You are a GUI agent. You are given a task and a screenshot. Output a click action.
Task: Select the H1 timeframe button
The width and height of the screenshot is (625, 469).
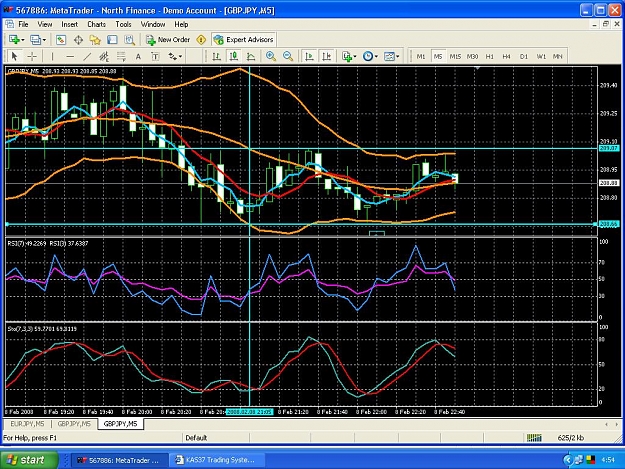pyautogui.click(x=489, y=57)
